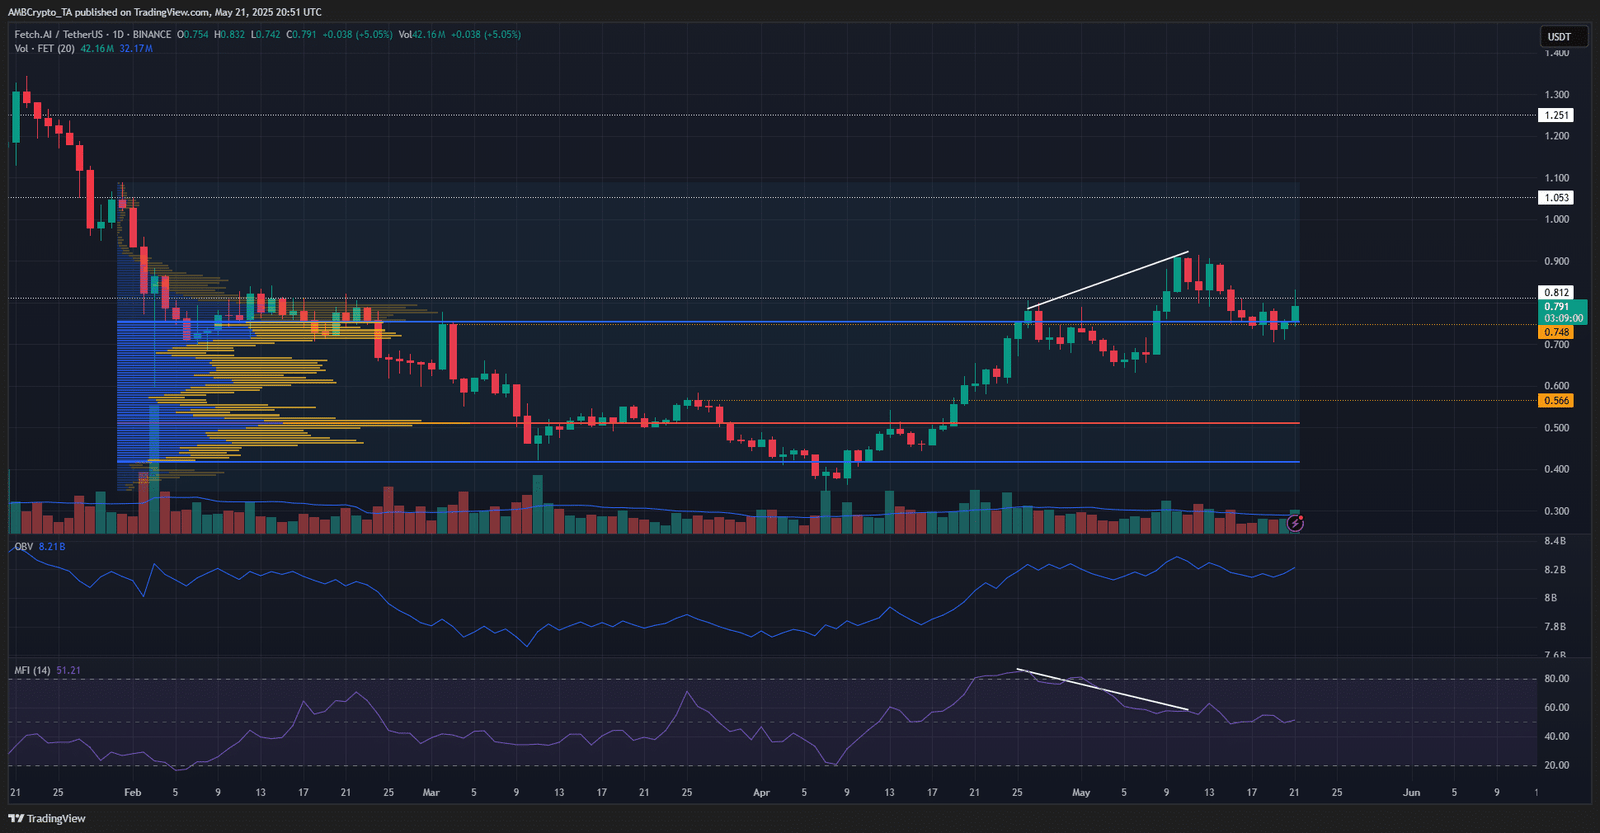Click the 1.000 price axis label

pos(1557,220)
